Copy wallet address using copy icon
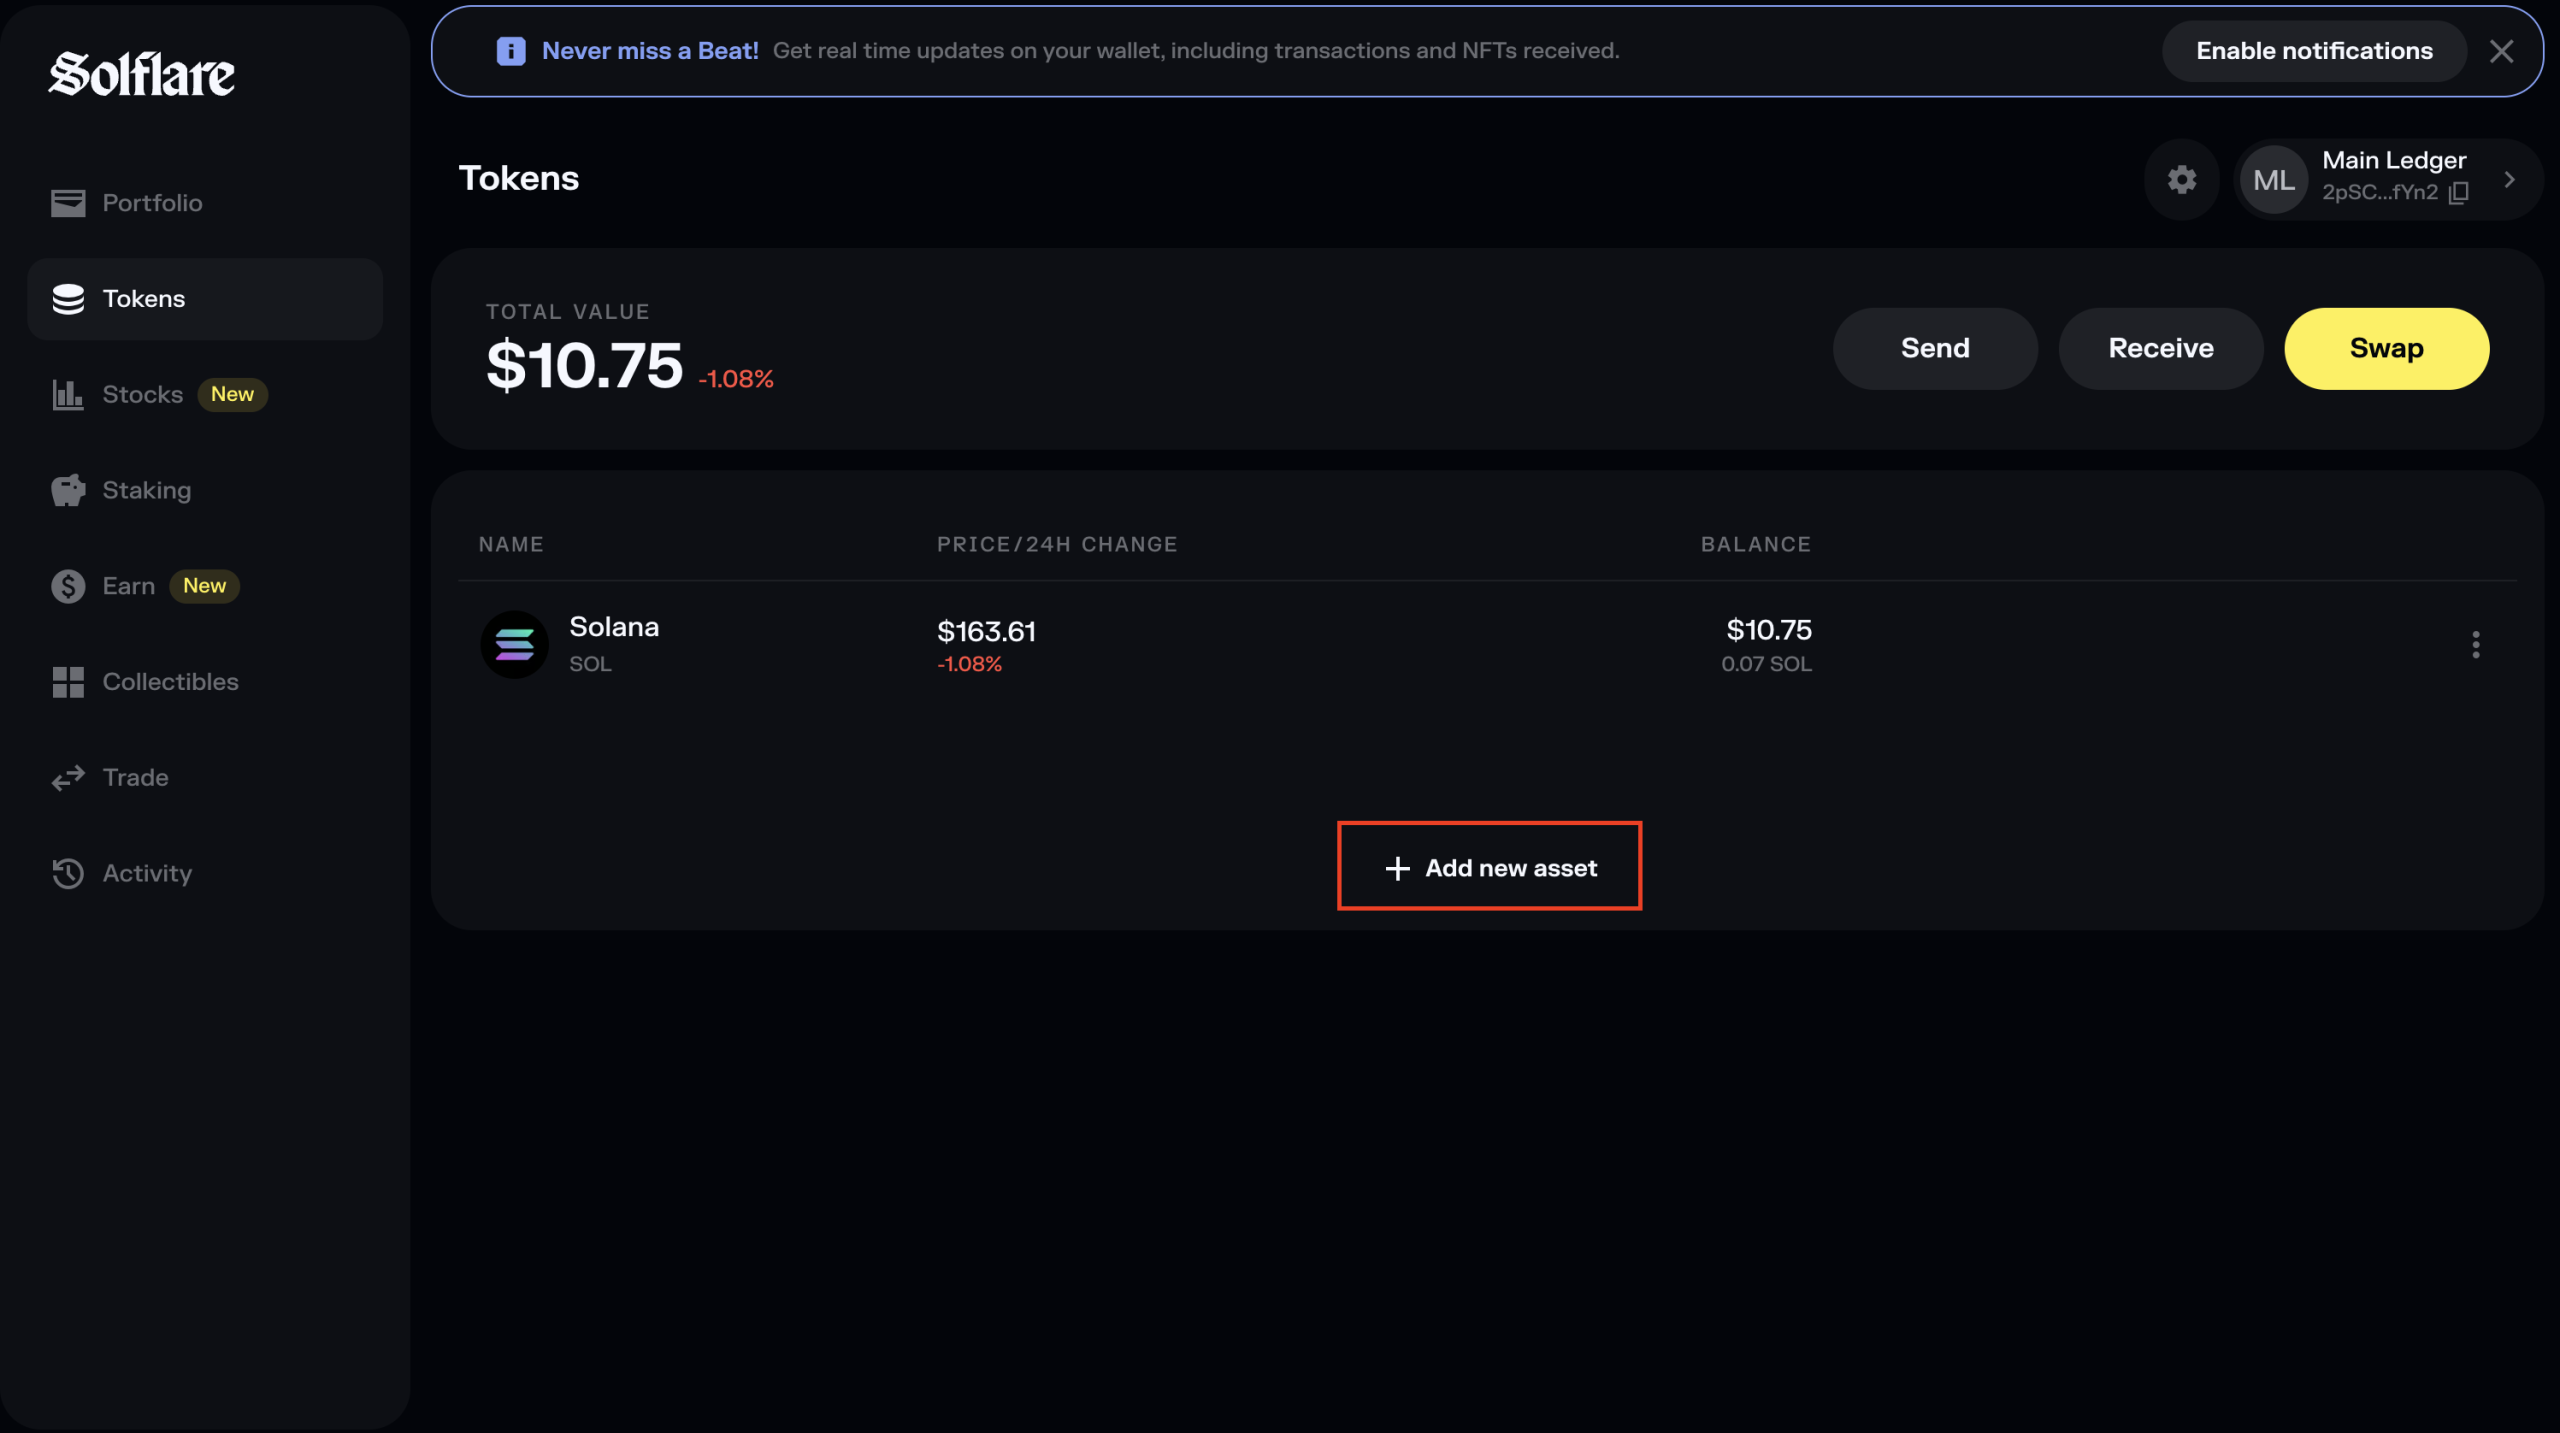The image size is (2560, 1433). point(2459,193)
